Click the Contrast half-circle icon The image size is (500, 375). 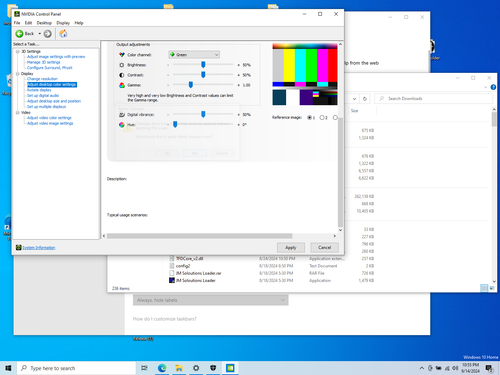point(122,75)
